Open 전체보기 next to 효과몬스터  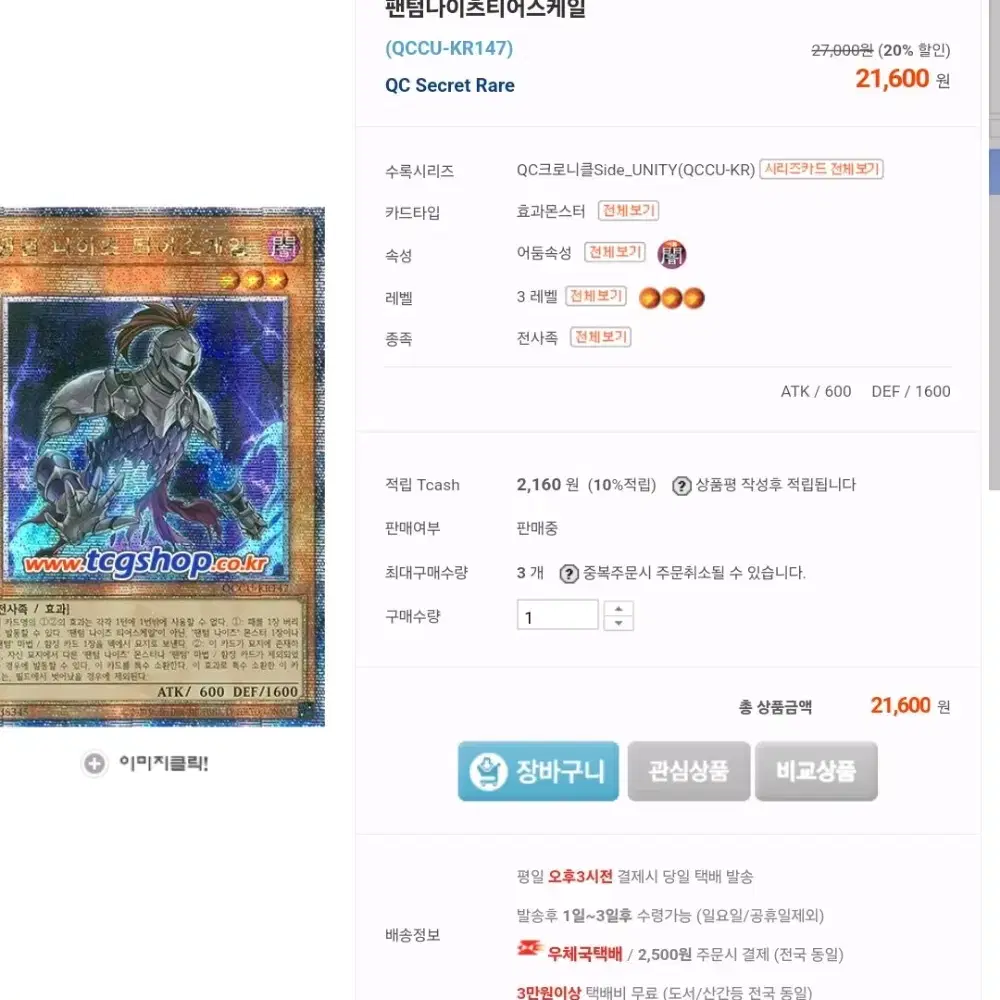pyautogui.click(x=628, y=210)
